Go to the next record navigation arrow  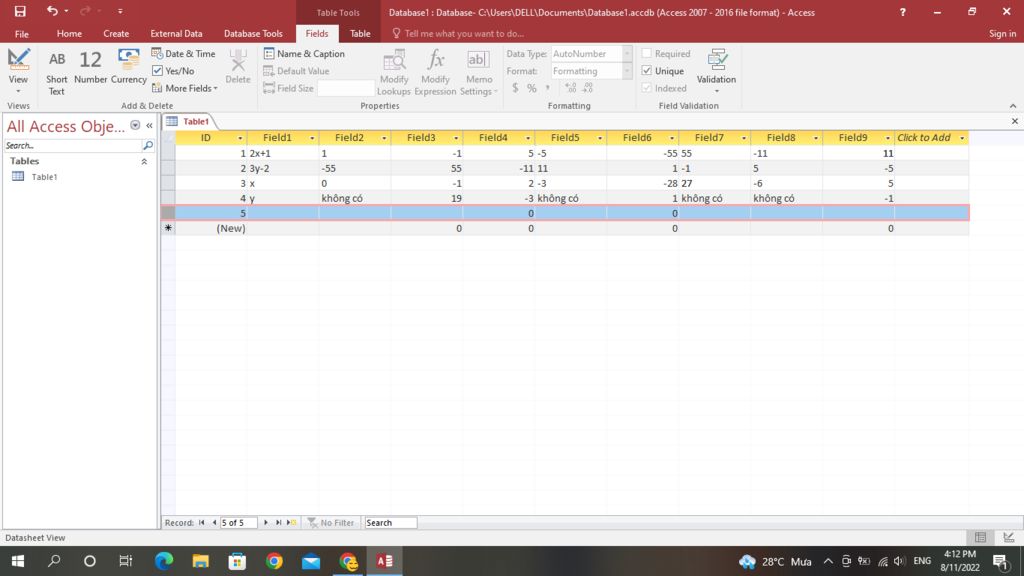[266, 523]
